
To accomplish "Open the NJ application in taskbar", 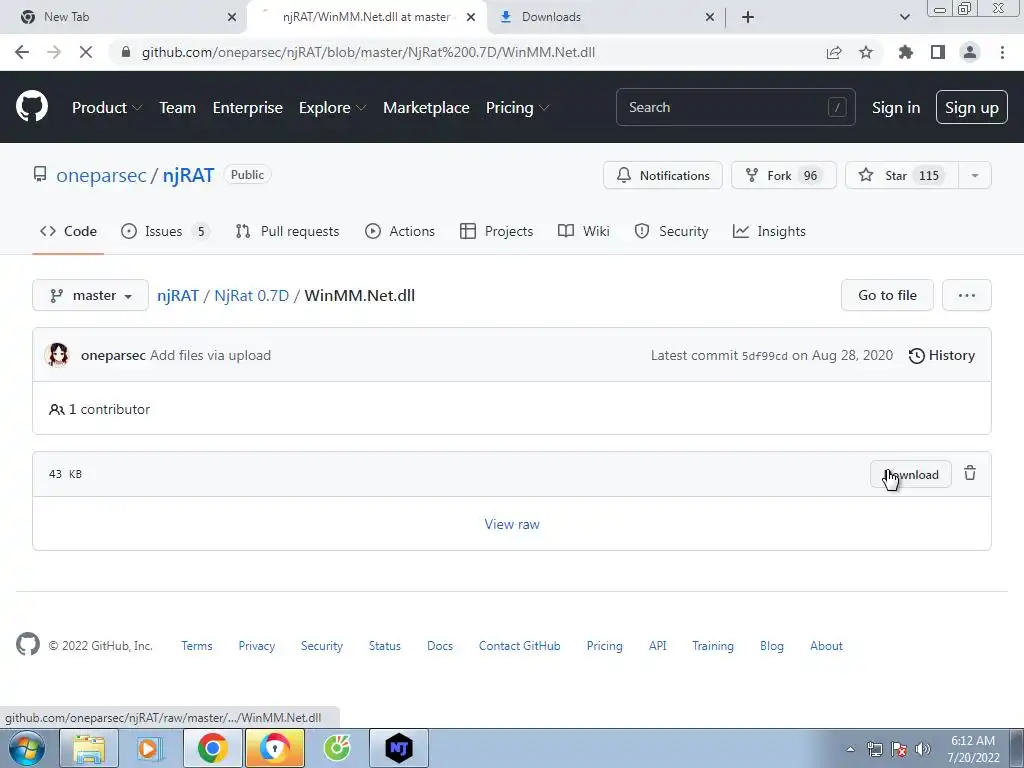I will pyautogui.click(x=399, y=748).
